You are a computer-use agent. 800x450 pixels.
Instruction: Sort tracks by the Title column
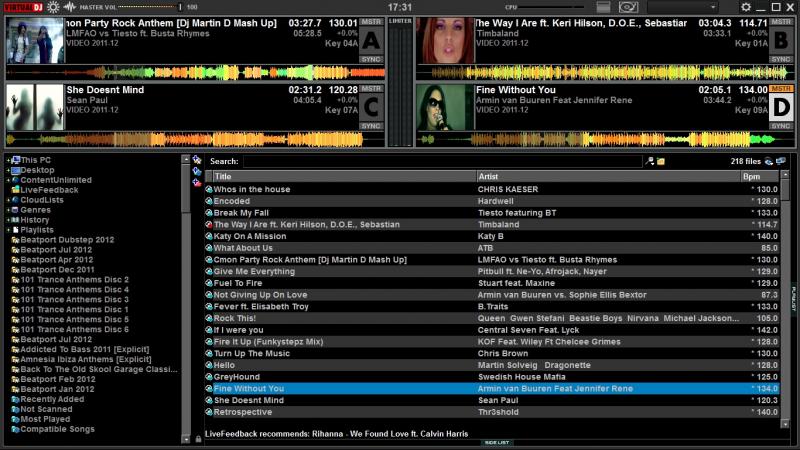pyautogui.click(x=344, y=177)
